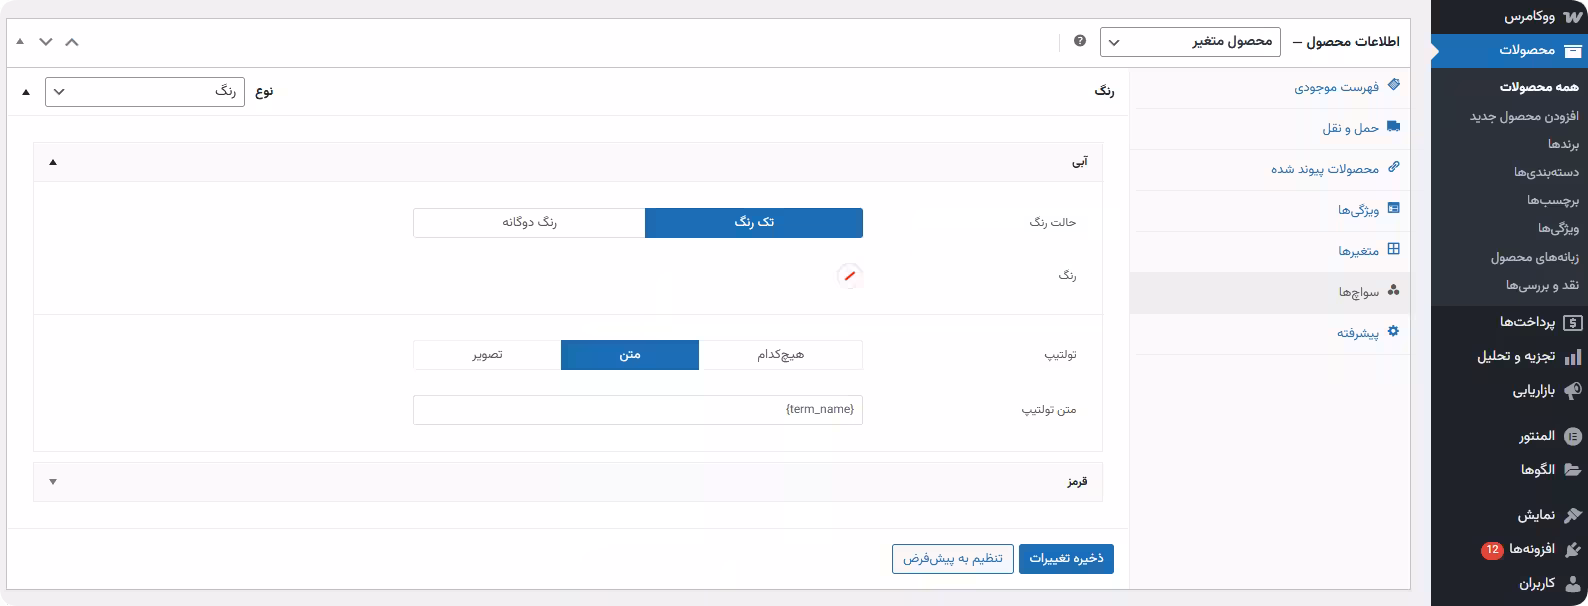
Task: Move product data panel down
Action: click(x=46, y=42)
